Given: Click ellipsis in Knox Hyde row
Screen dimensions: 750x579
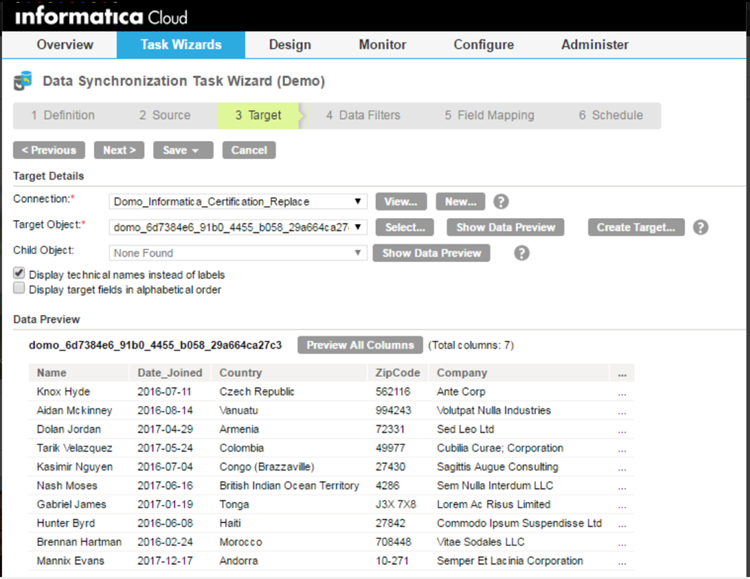Looking at the screenshot, I should click(x=622, y=392).
